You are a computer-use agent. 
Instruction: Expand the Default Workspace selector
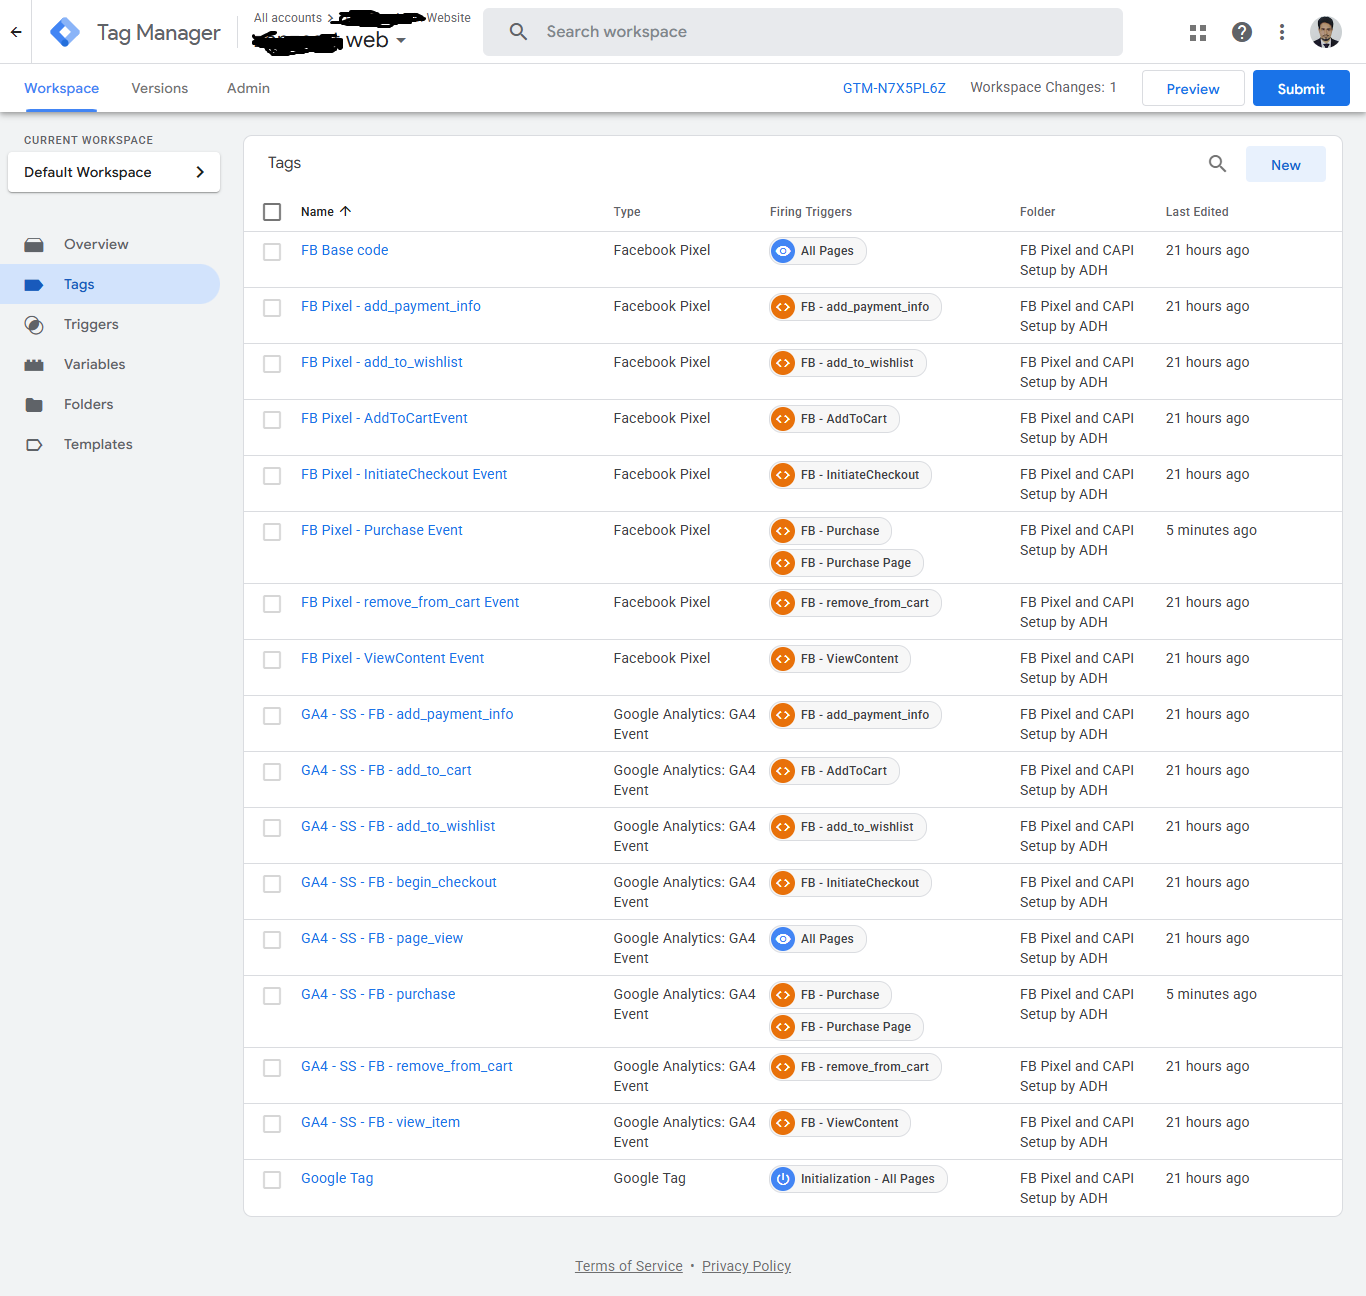pos(114,172)
